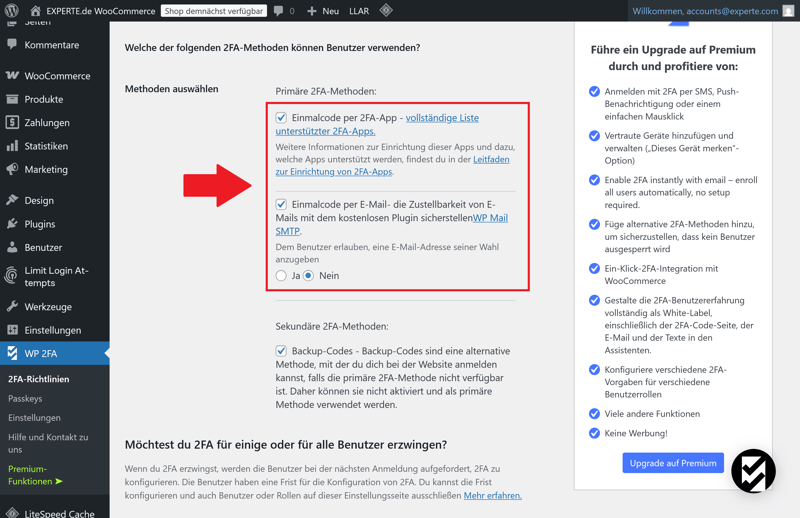Click the LiteSpeed Cache sidebar icon
Image resolution: width=800 pixels, height=518 pixels.
tap(12, 513)
